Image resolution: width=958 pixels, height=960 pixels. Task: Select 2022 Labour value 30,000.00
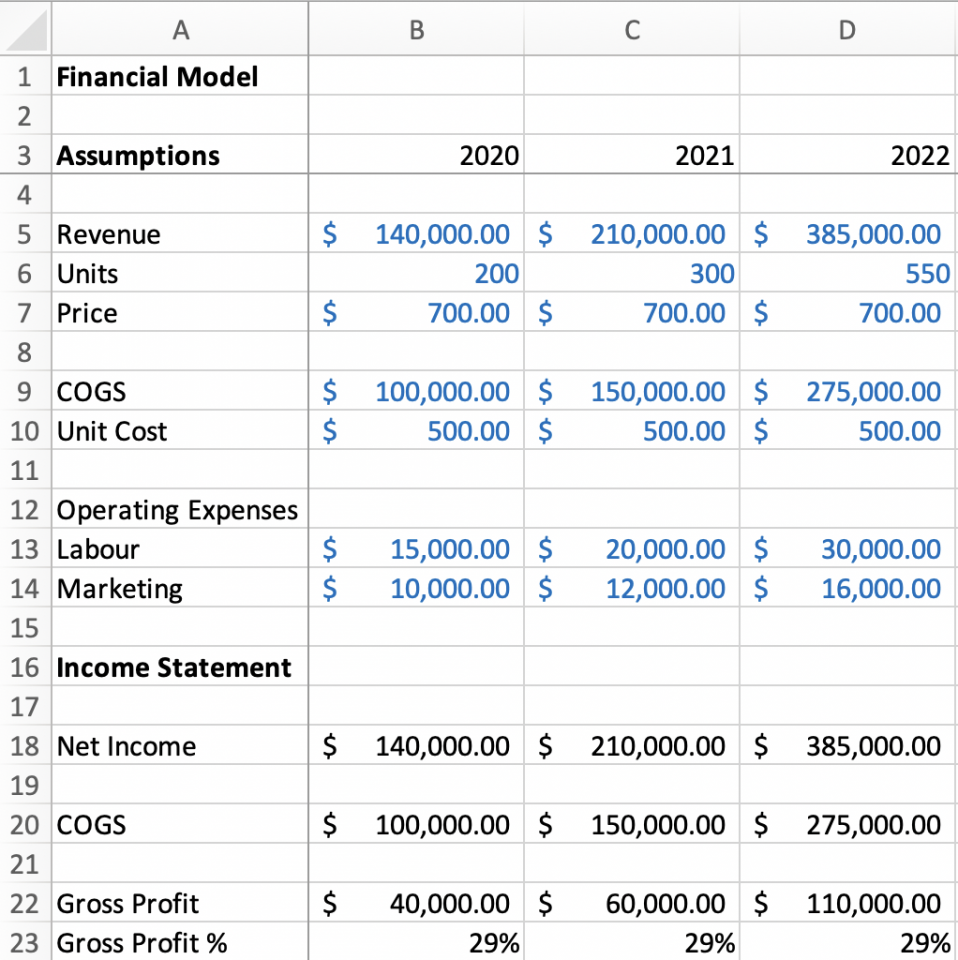pyautogui.click(x=847, y=549)
